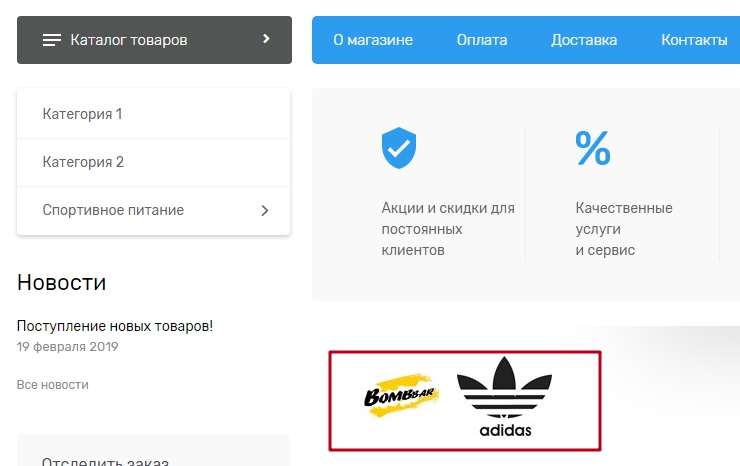This screenshot has width=740, height=466.
Task: Open the О магазине page
Action: pyautogui.click(x=373, y=40)
